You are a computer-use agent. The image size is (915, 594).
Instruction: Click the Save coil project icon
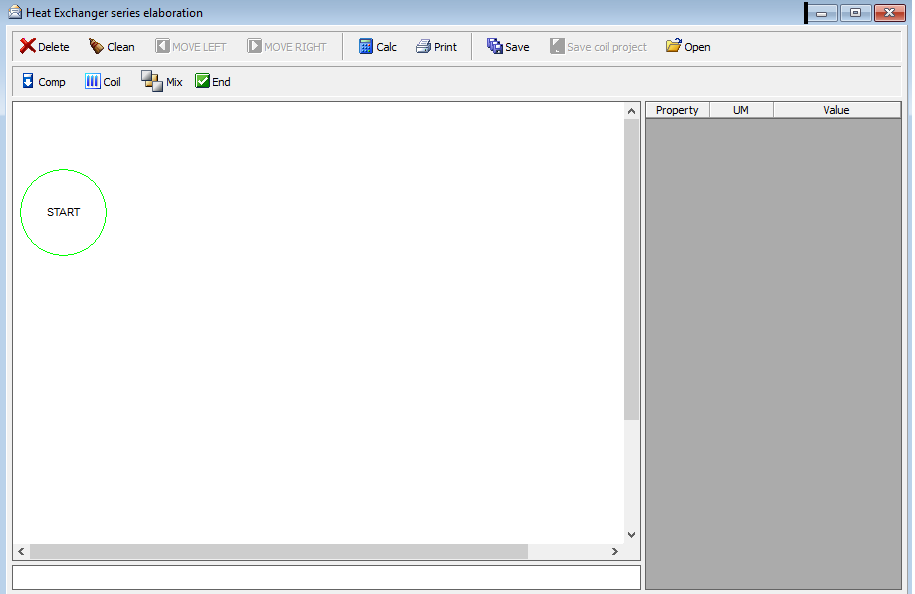[557, 46]
